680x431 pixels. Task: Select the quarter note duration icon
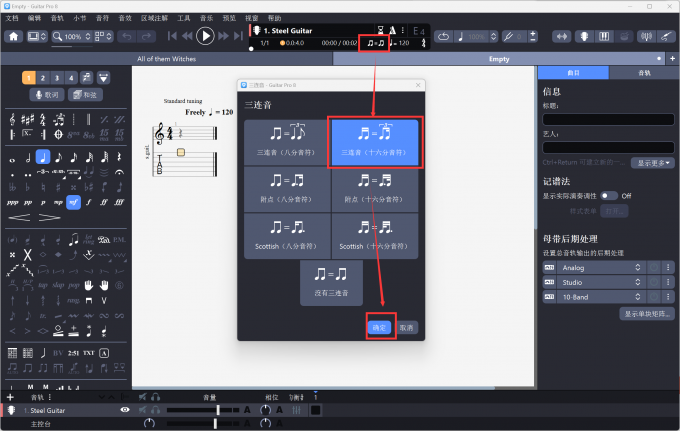(43, 157)
